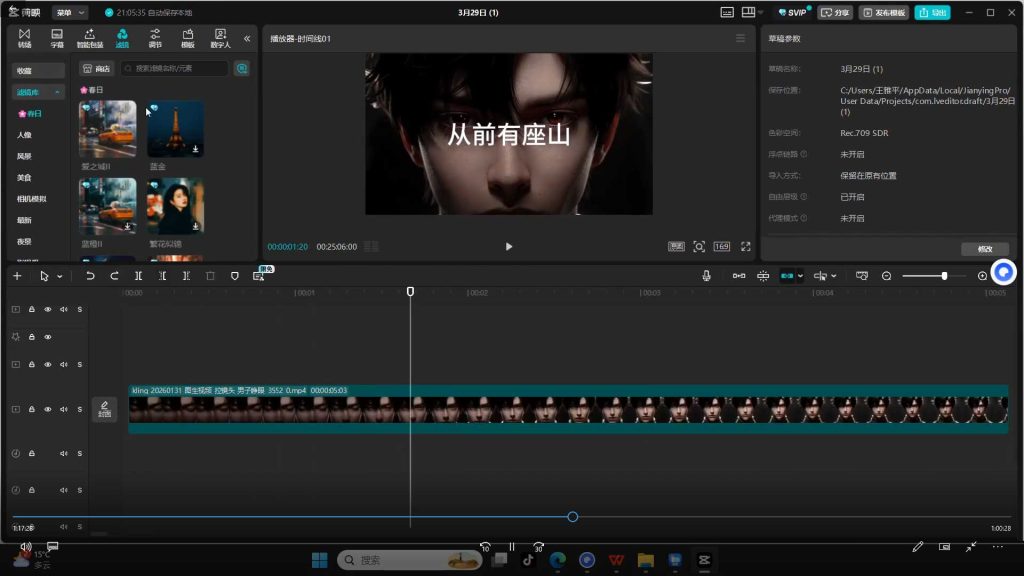Click the undo arrow in timeline toolbar

tap(90, 276)
